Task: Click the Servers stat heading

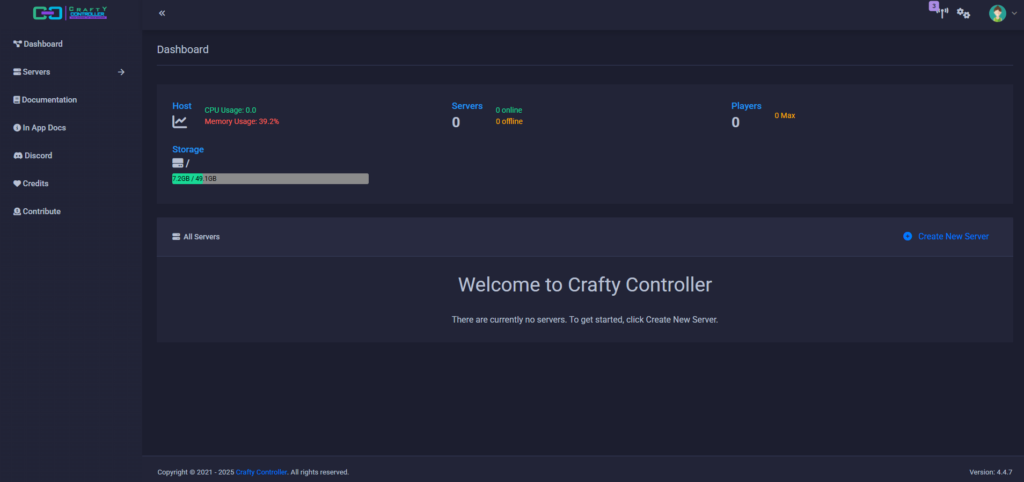Action: (467, 106)
